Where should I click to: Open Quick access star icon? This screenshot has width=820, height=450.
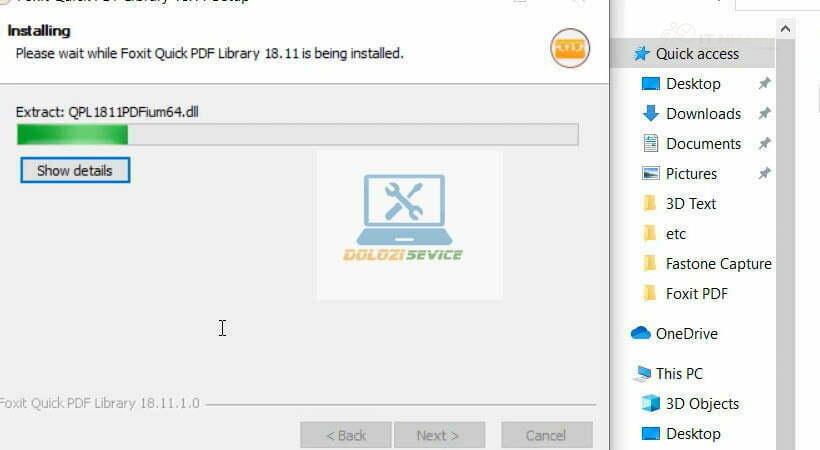coord(641,53)
